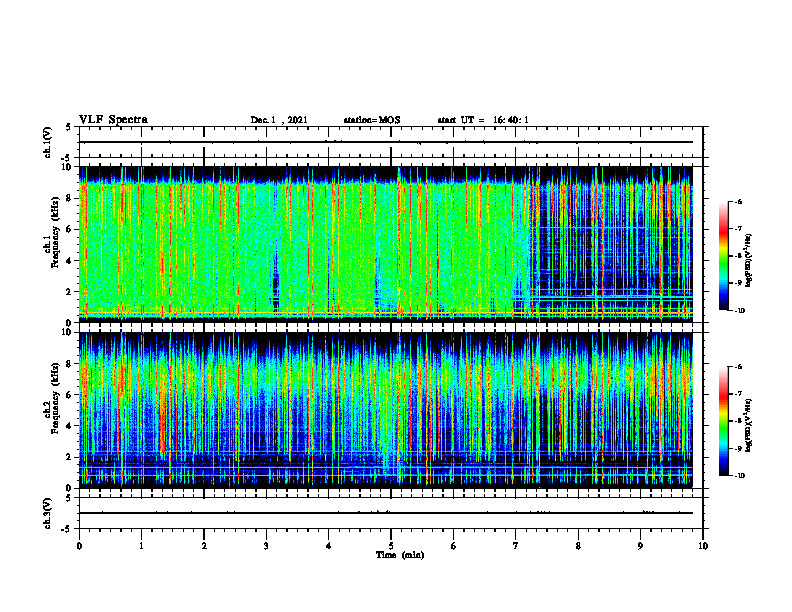792x612 pixels.
Task: Click the "-5" tick on the ch.3(V) axis
Action: click(67, 529)
